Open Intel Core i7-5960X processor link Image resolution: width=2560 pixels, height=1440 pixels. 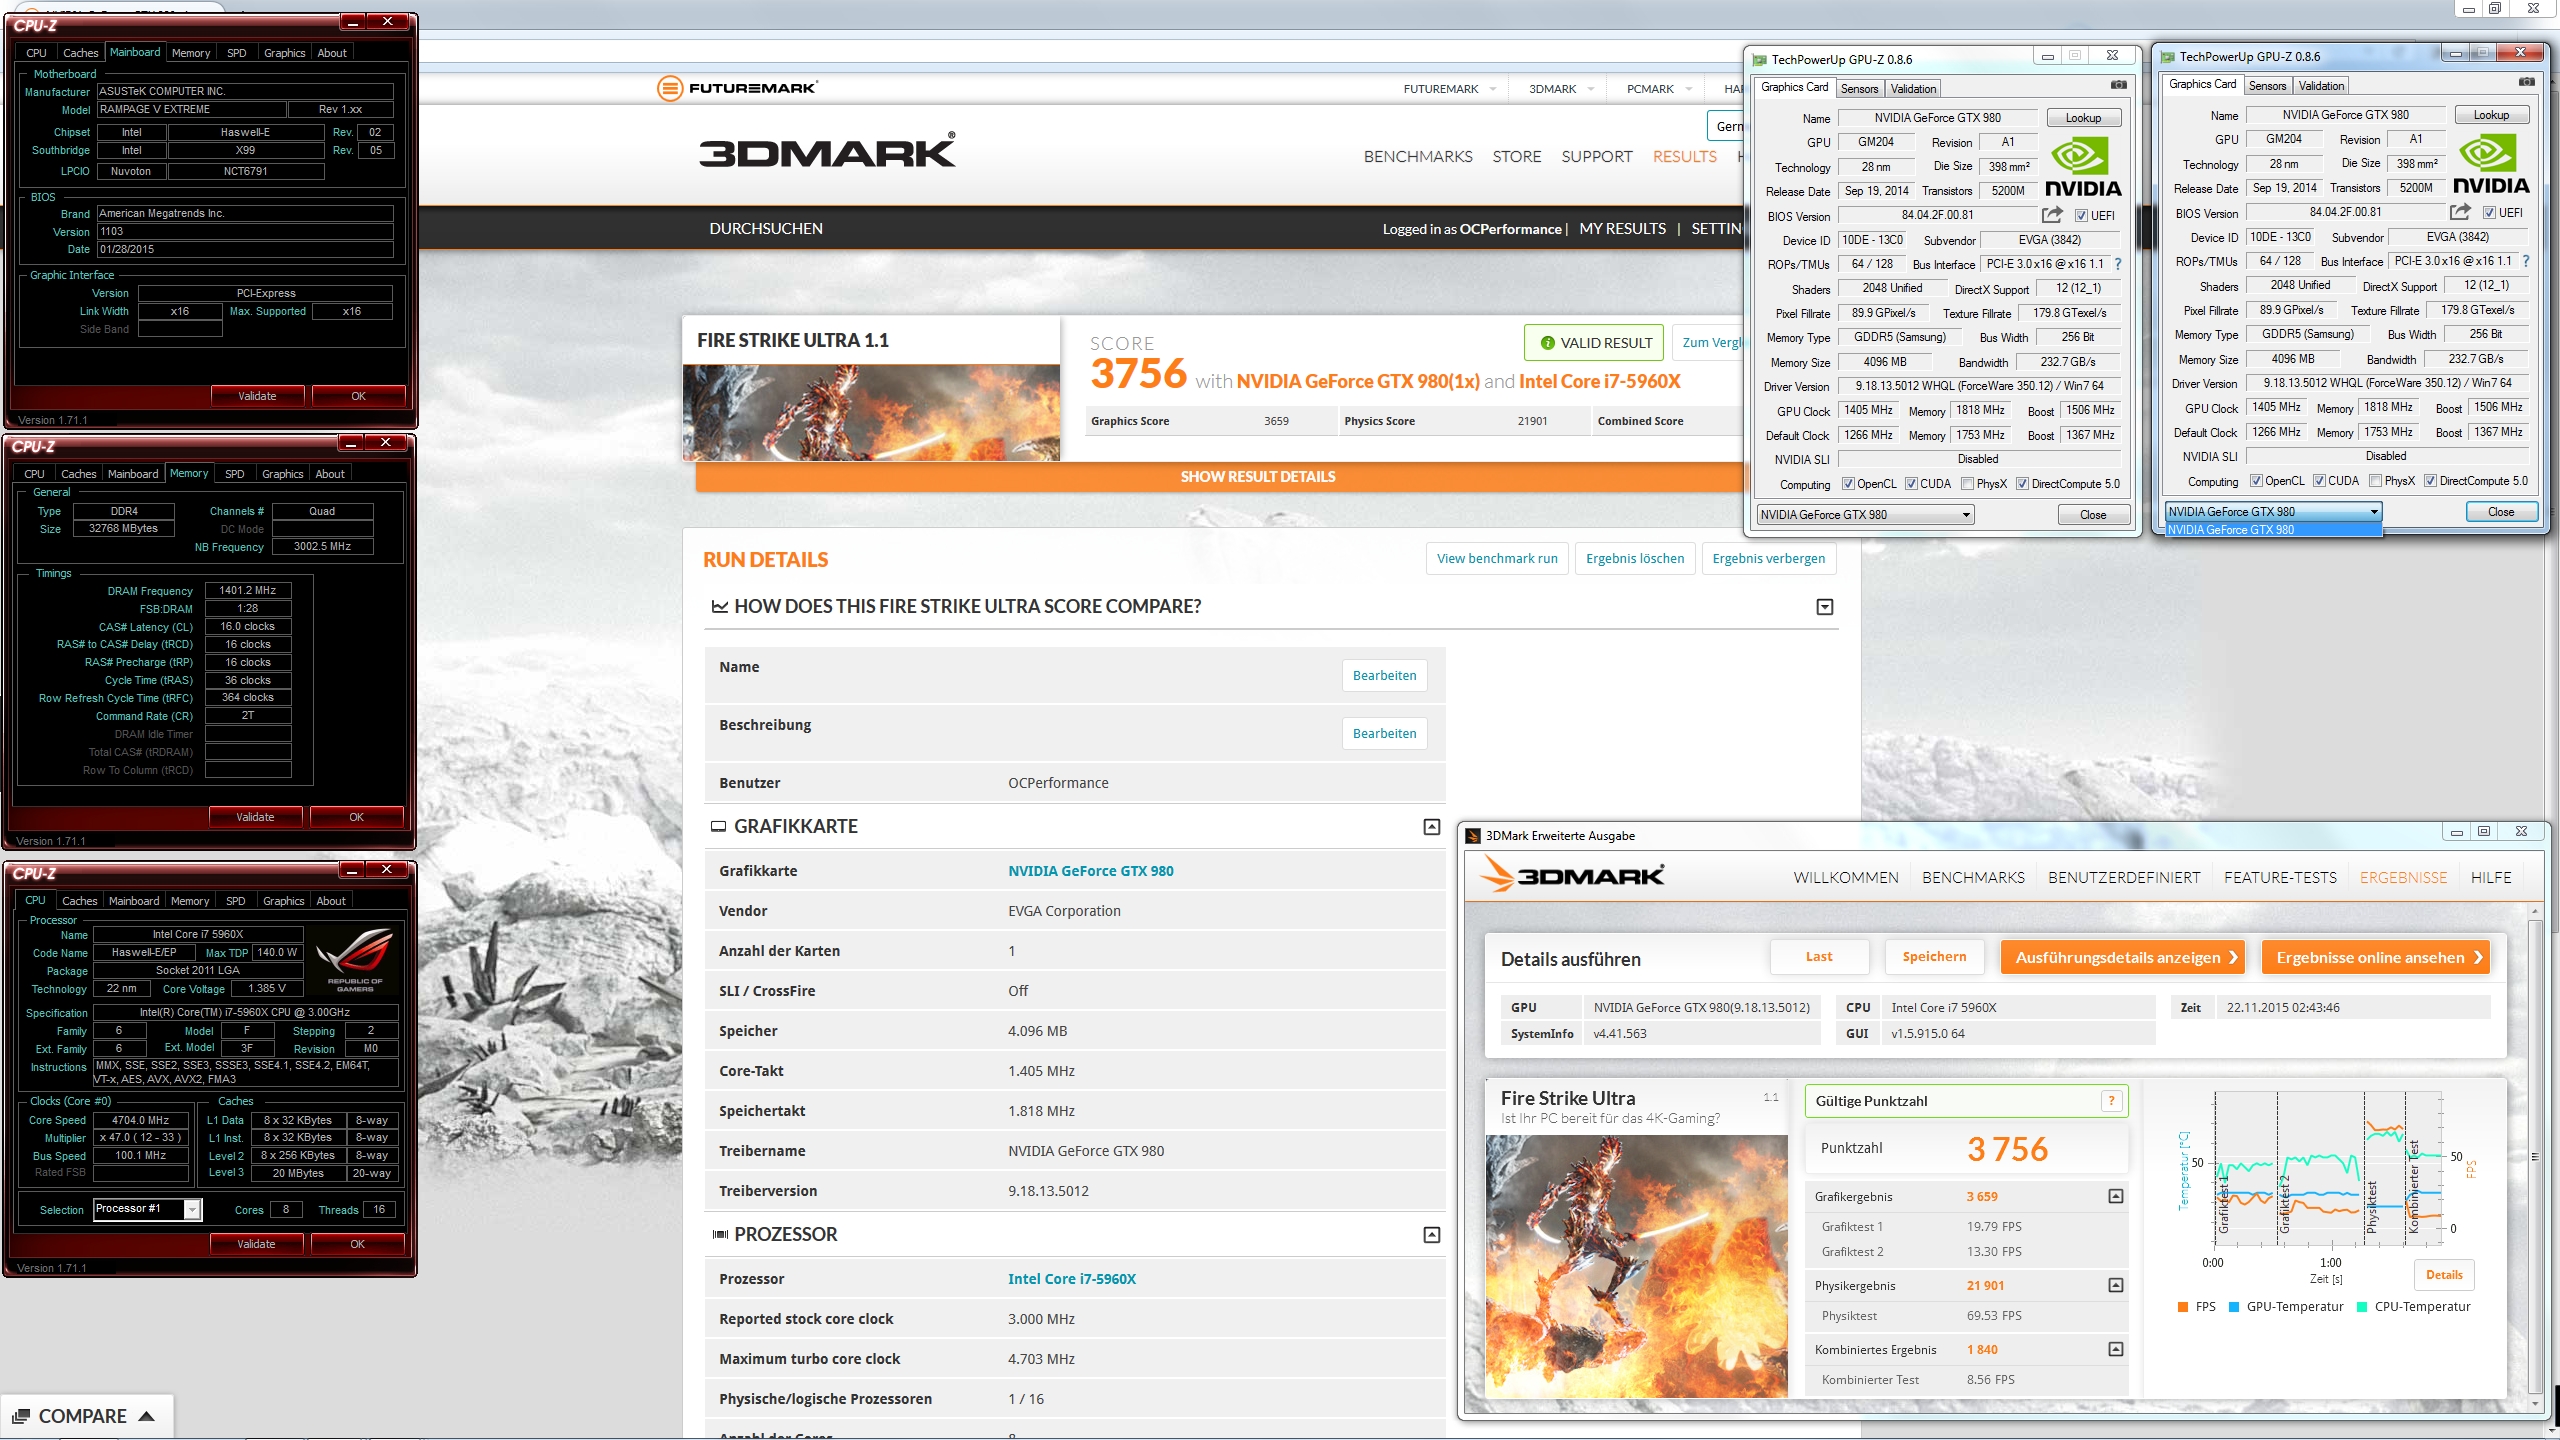pos(1072,1279)
